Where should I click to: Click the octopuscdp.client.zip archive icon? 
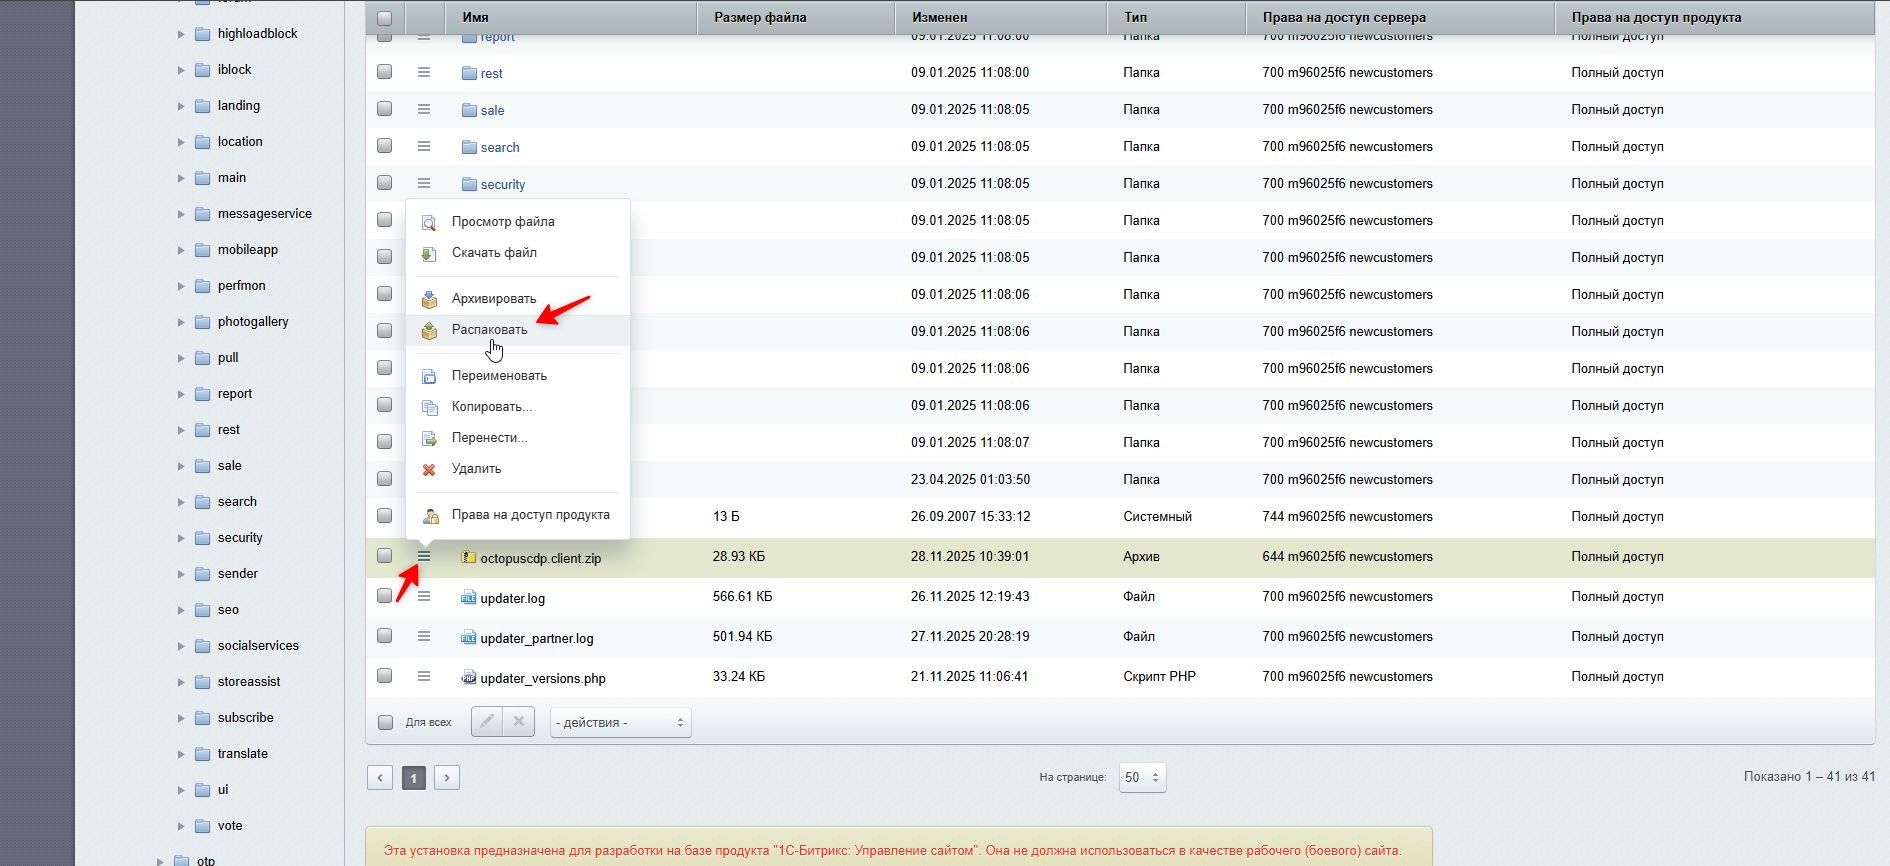[468, 557]
